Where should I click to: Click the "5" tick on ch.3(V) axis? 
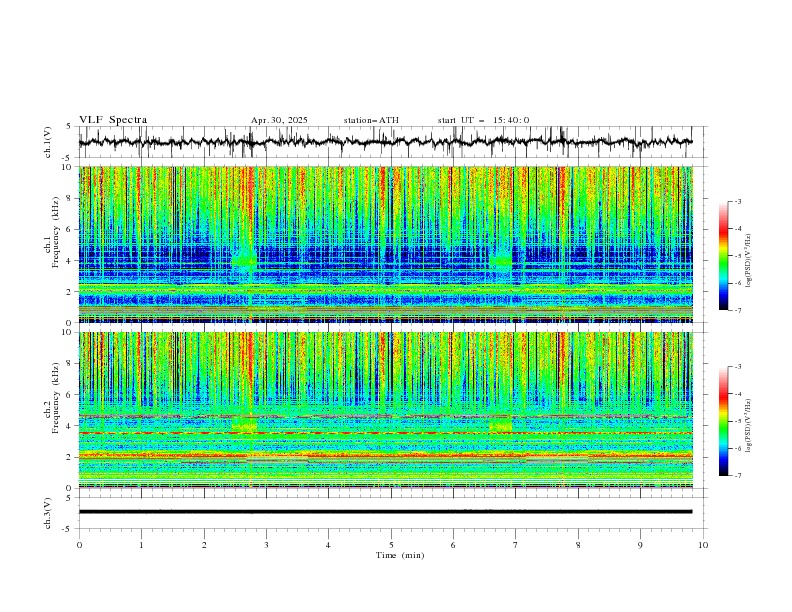point(69,498)
